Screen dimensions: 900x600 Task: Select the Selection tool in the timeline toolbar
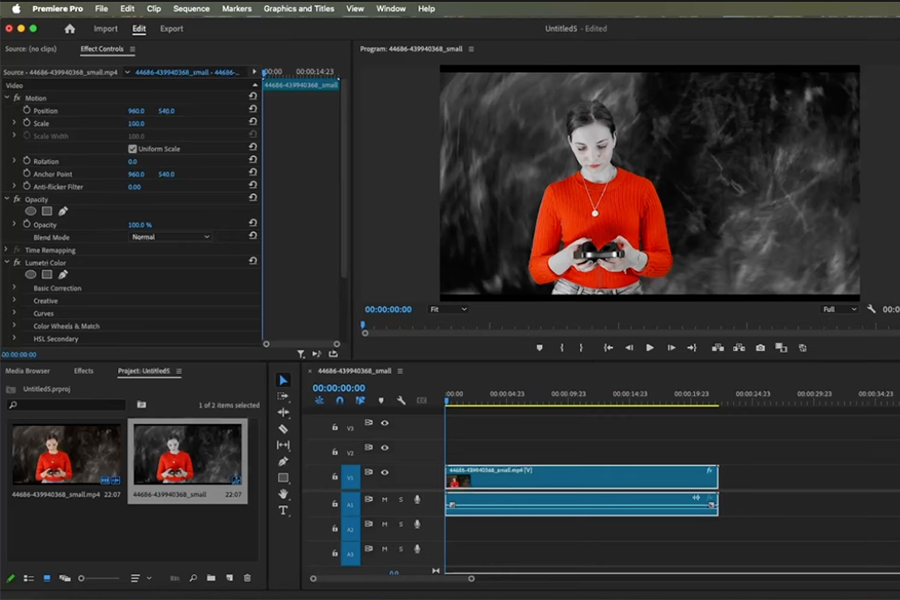285,378
